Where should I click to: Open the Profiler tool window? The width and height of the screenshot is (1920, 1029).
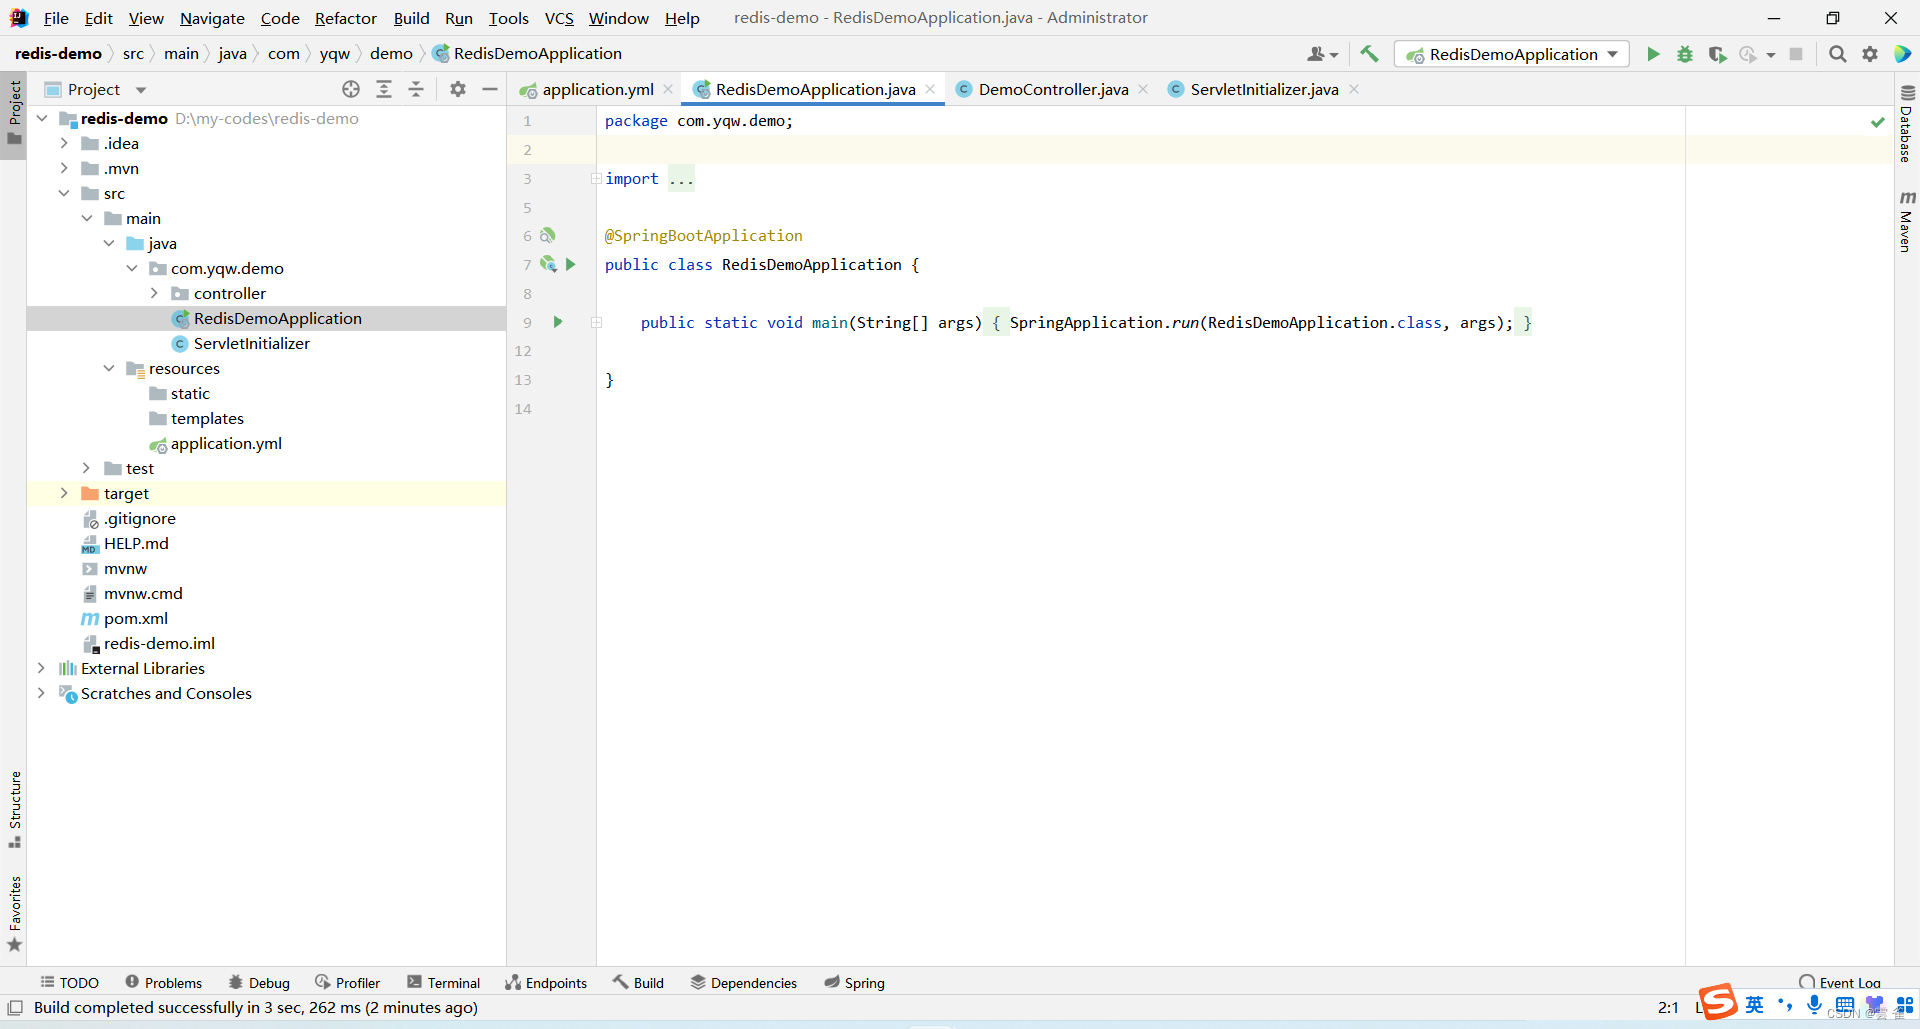347,983
